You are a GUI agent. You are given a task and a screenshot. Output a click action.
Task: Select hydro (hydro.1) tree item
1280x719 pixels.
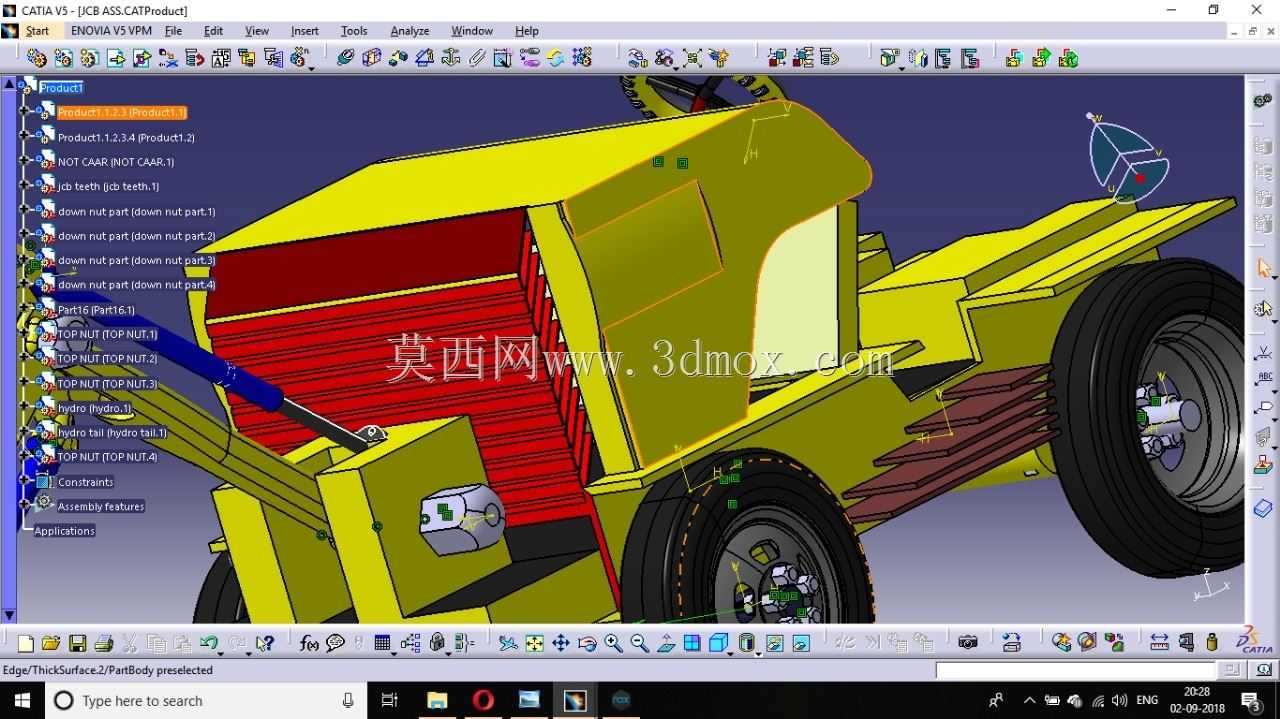94,408
